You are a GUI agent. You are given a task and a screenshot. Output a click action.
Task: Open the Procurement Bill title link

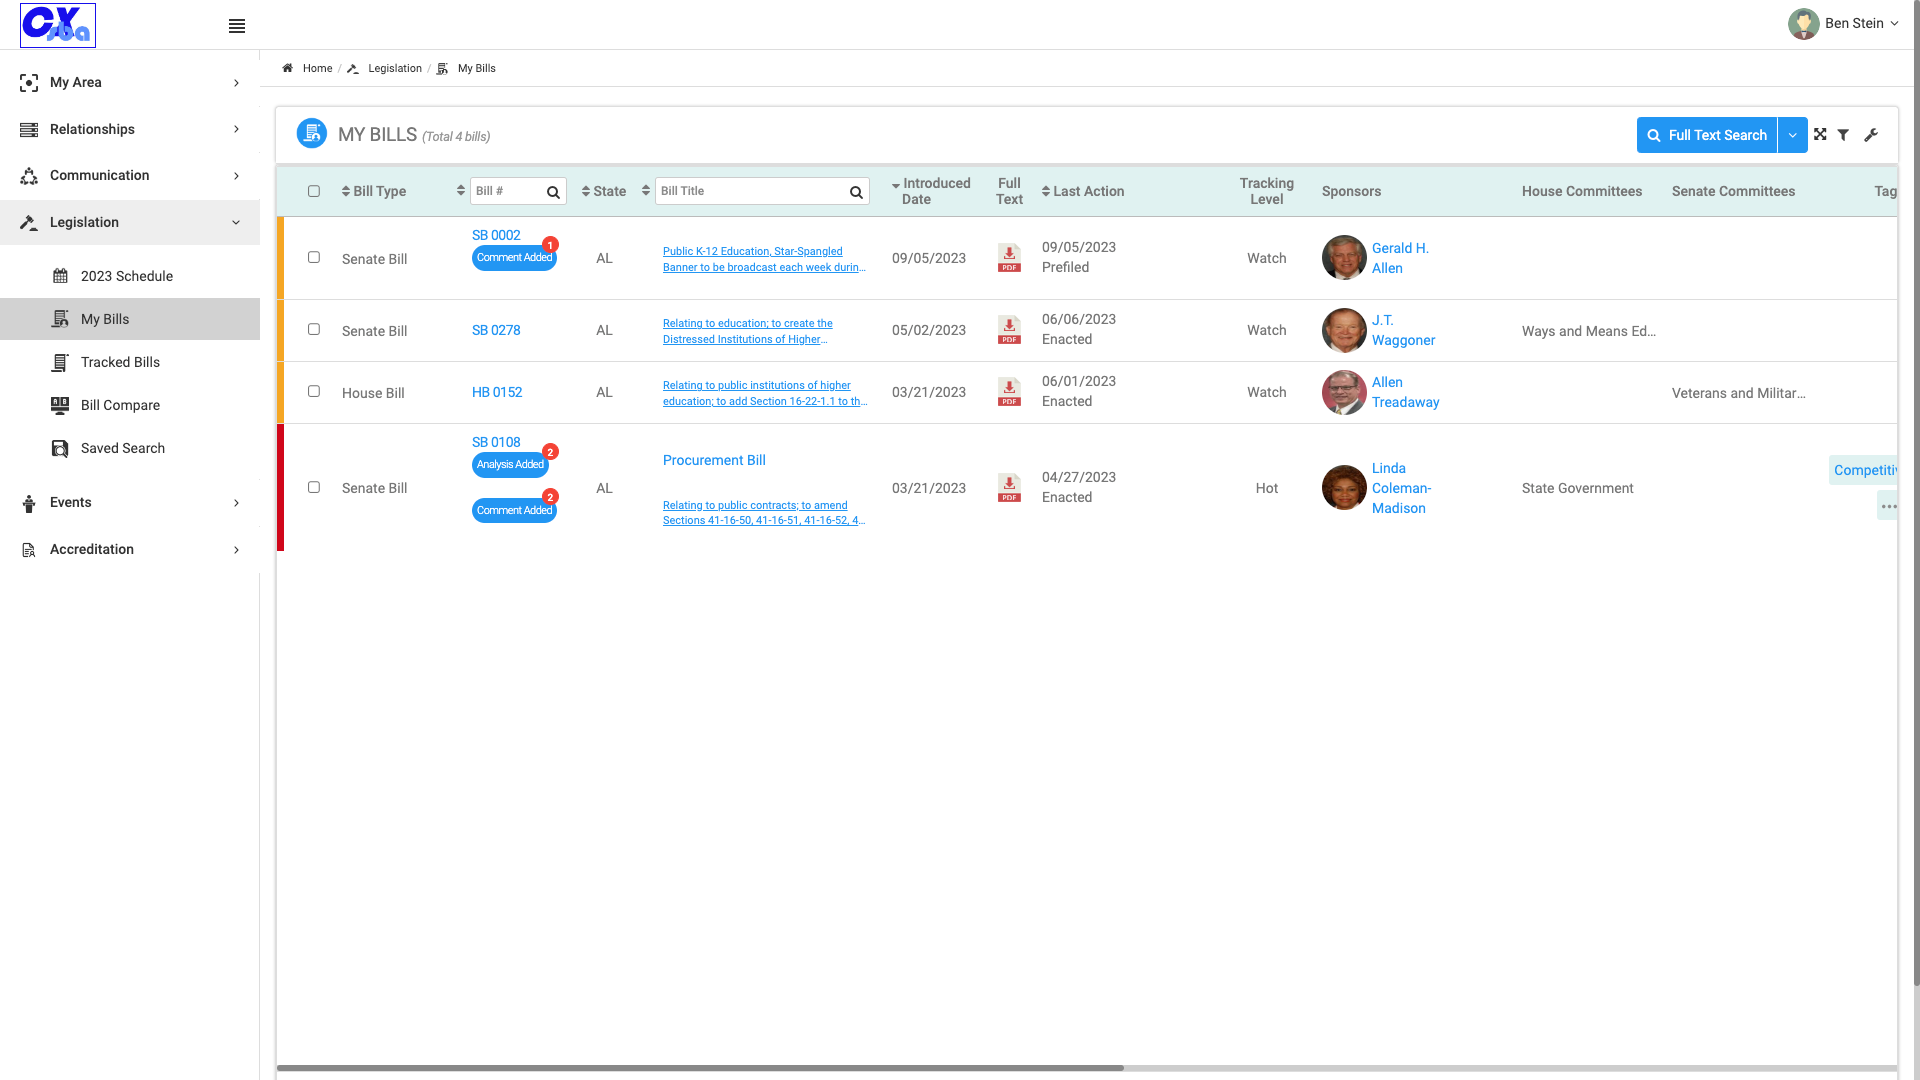pyautogui.click(x=714, y=460)
